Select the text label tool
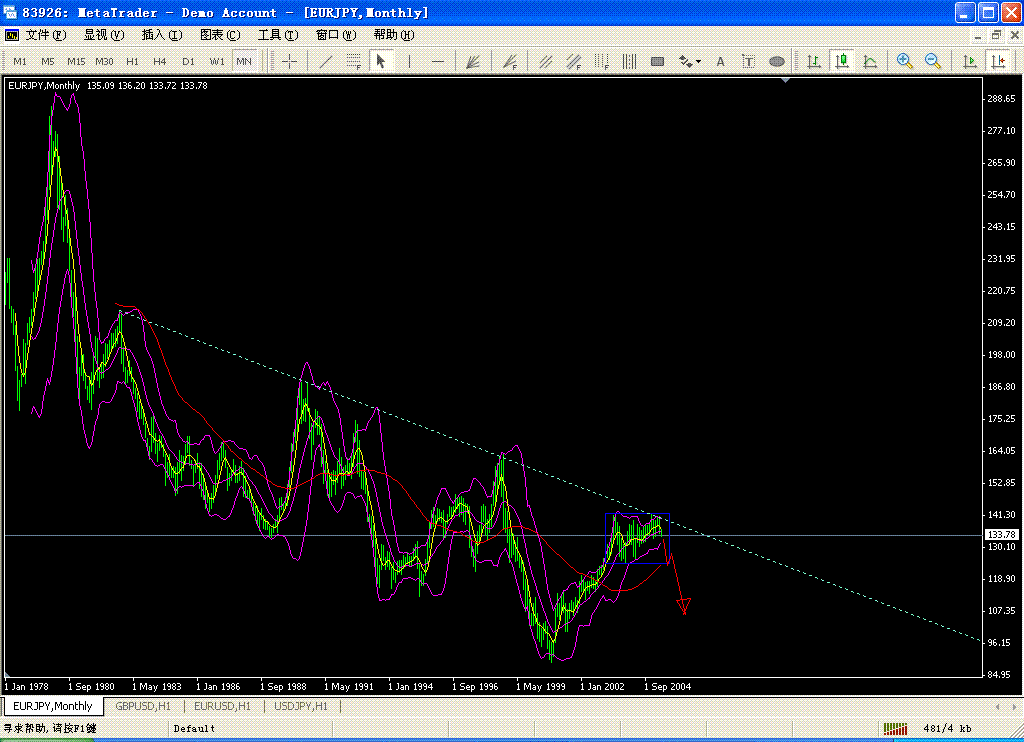 pos(720,61)
